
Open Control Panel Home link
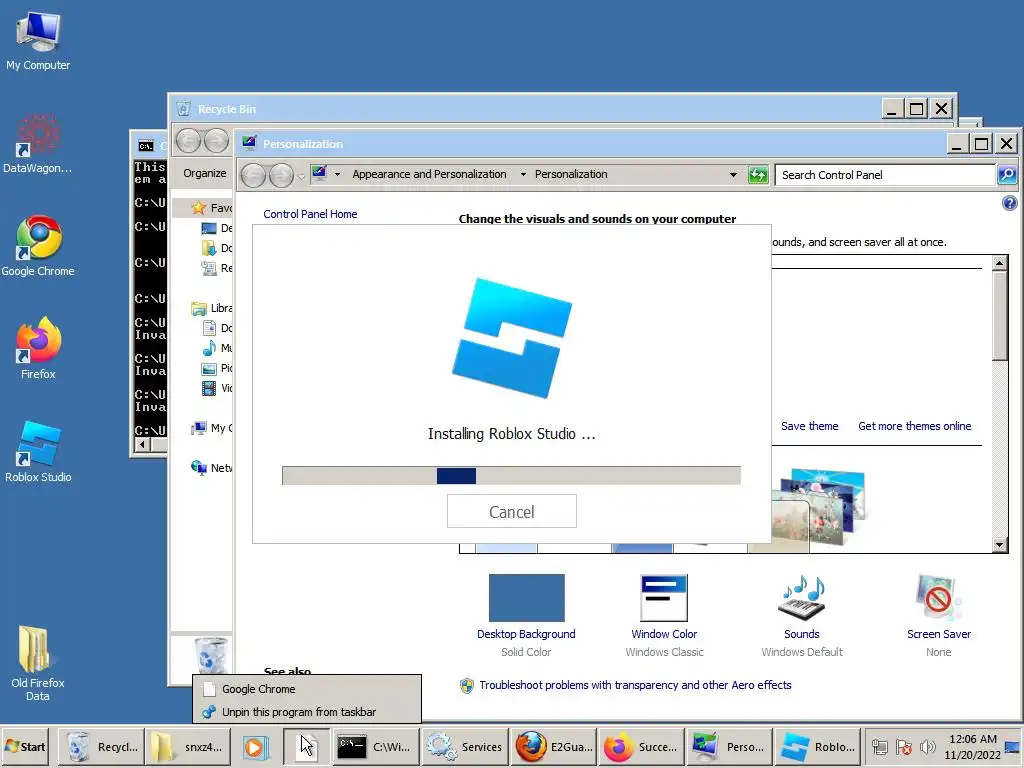pyautogui.click(x=310, y=214)
